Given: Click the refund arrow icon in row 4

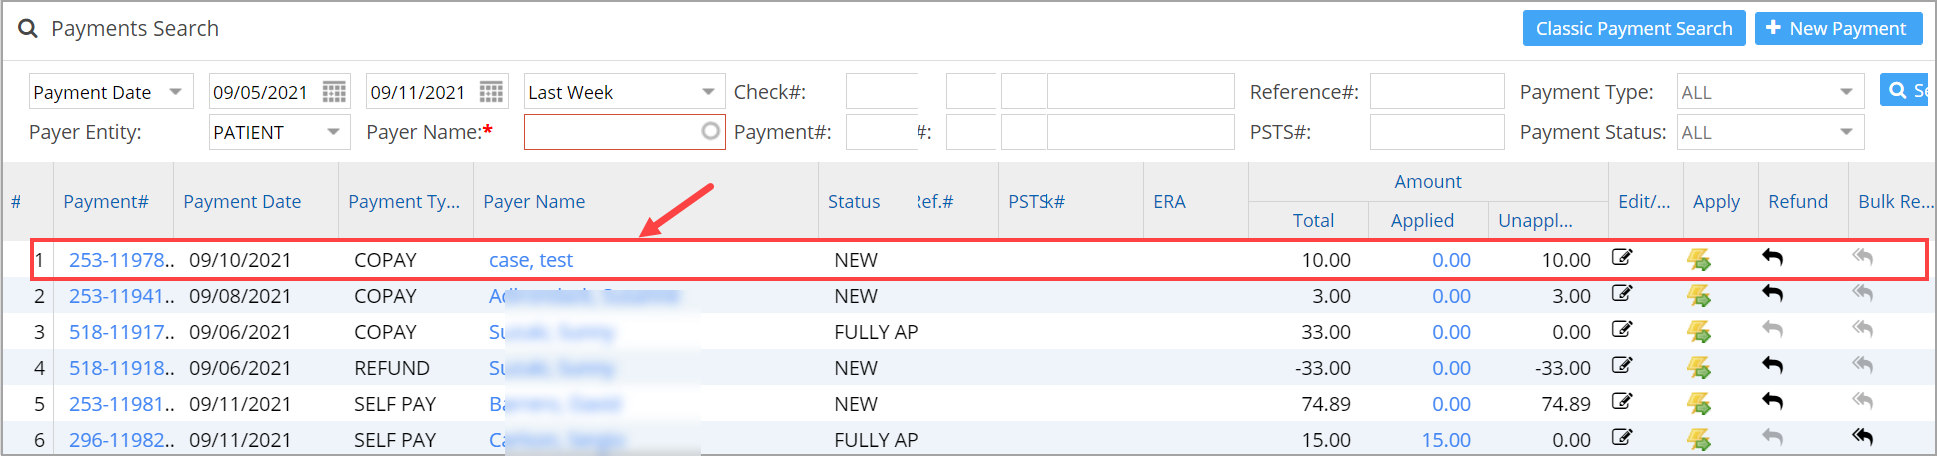Looking at the screenshot, I should (x=1772, y=366).
